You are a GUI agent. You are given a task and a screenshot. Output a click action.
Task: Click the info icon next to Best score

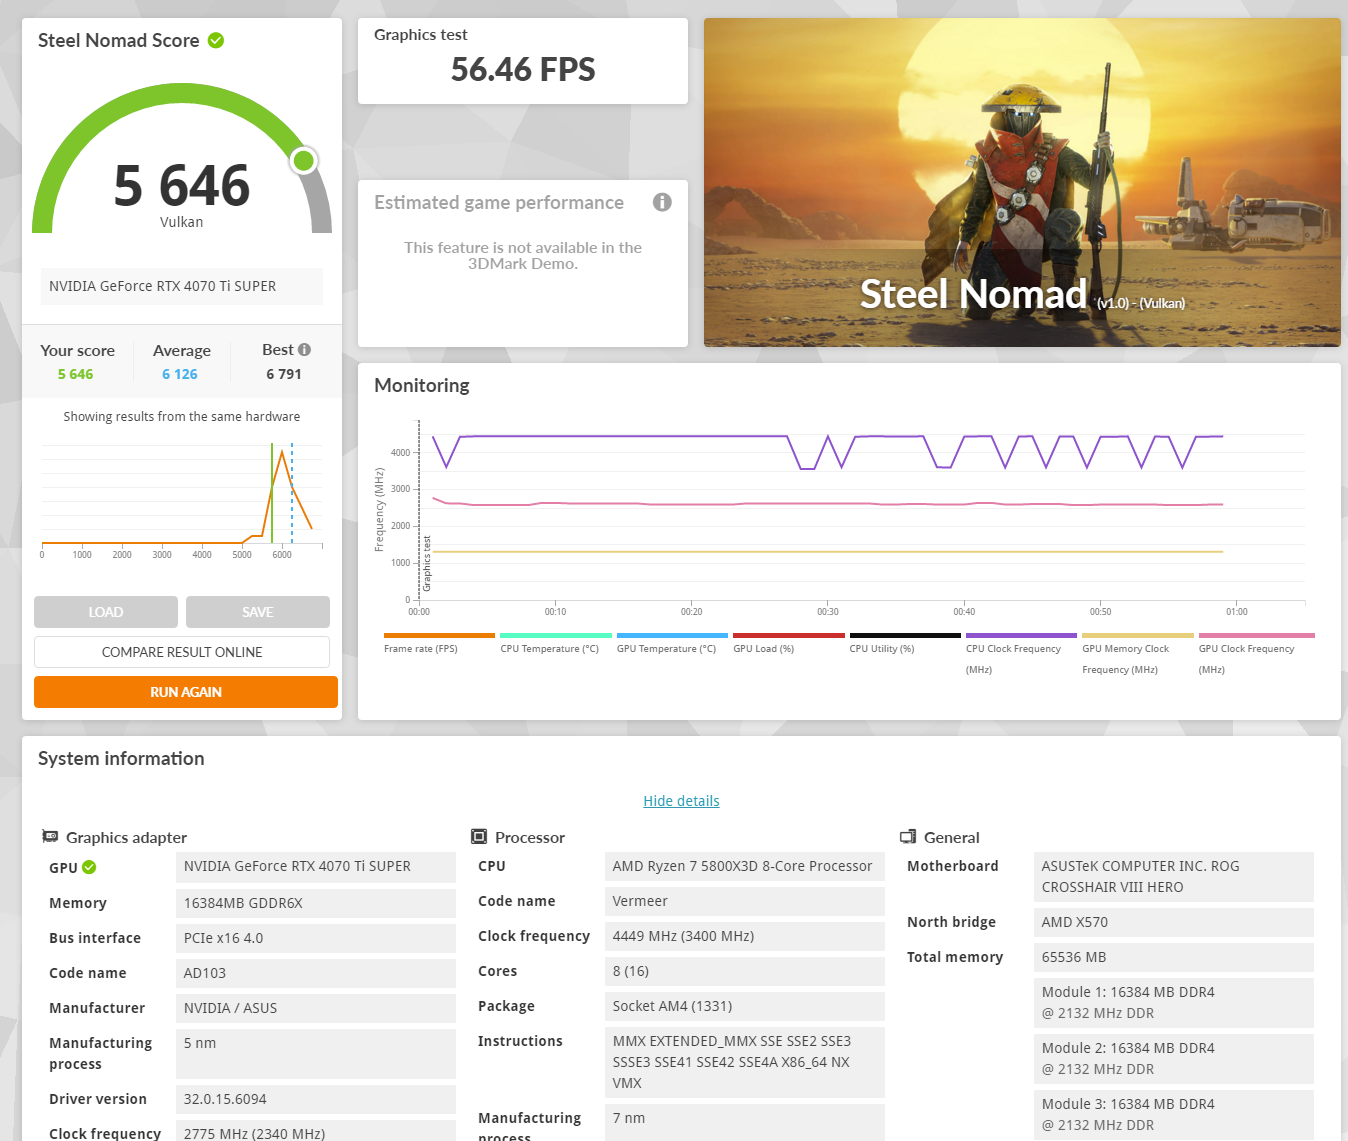click(305, 350)
